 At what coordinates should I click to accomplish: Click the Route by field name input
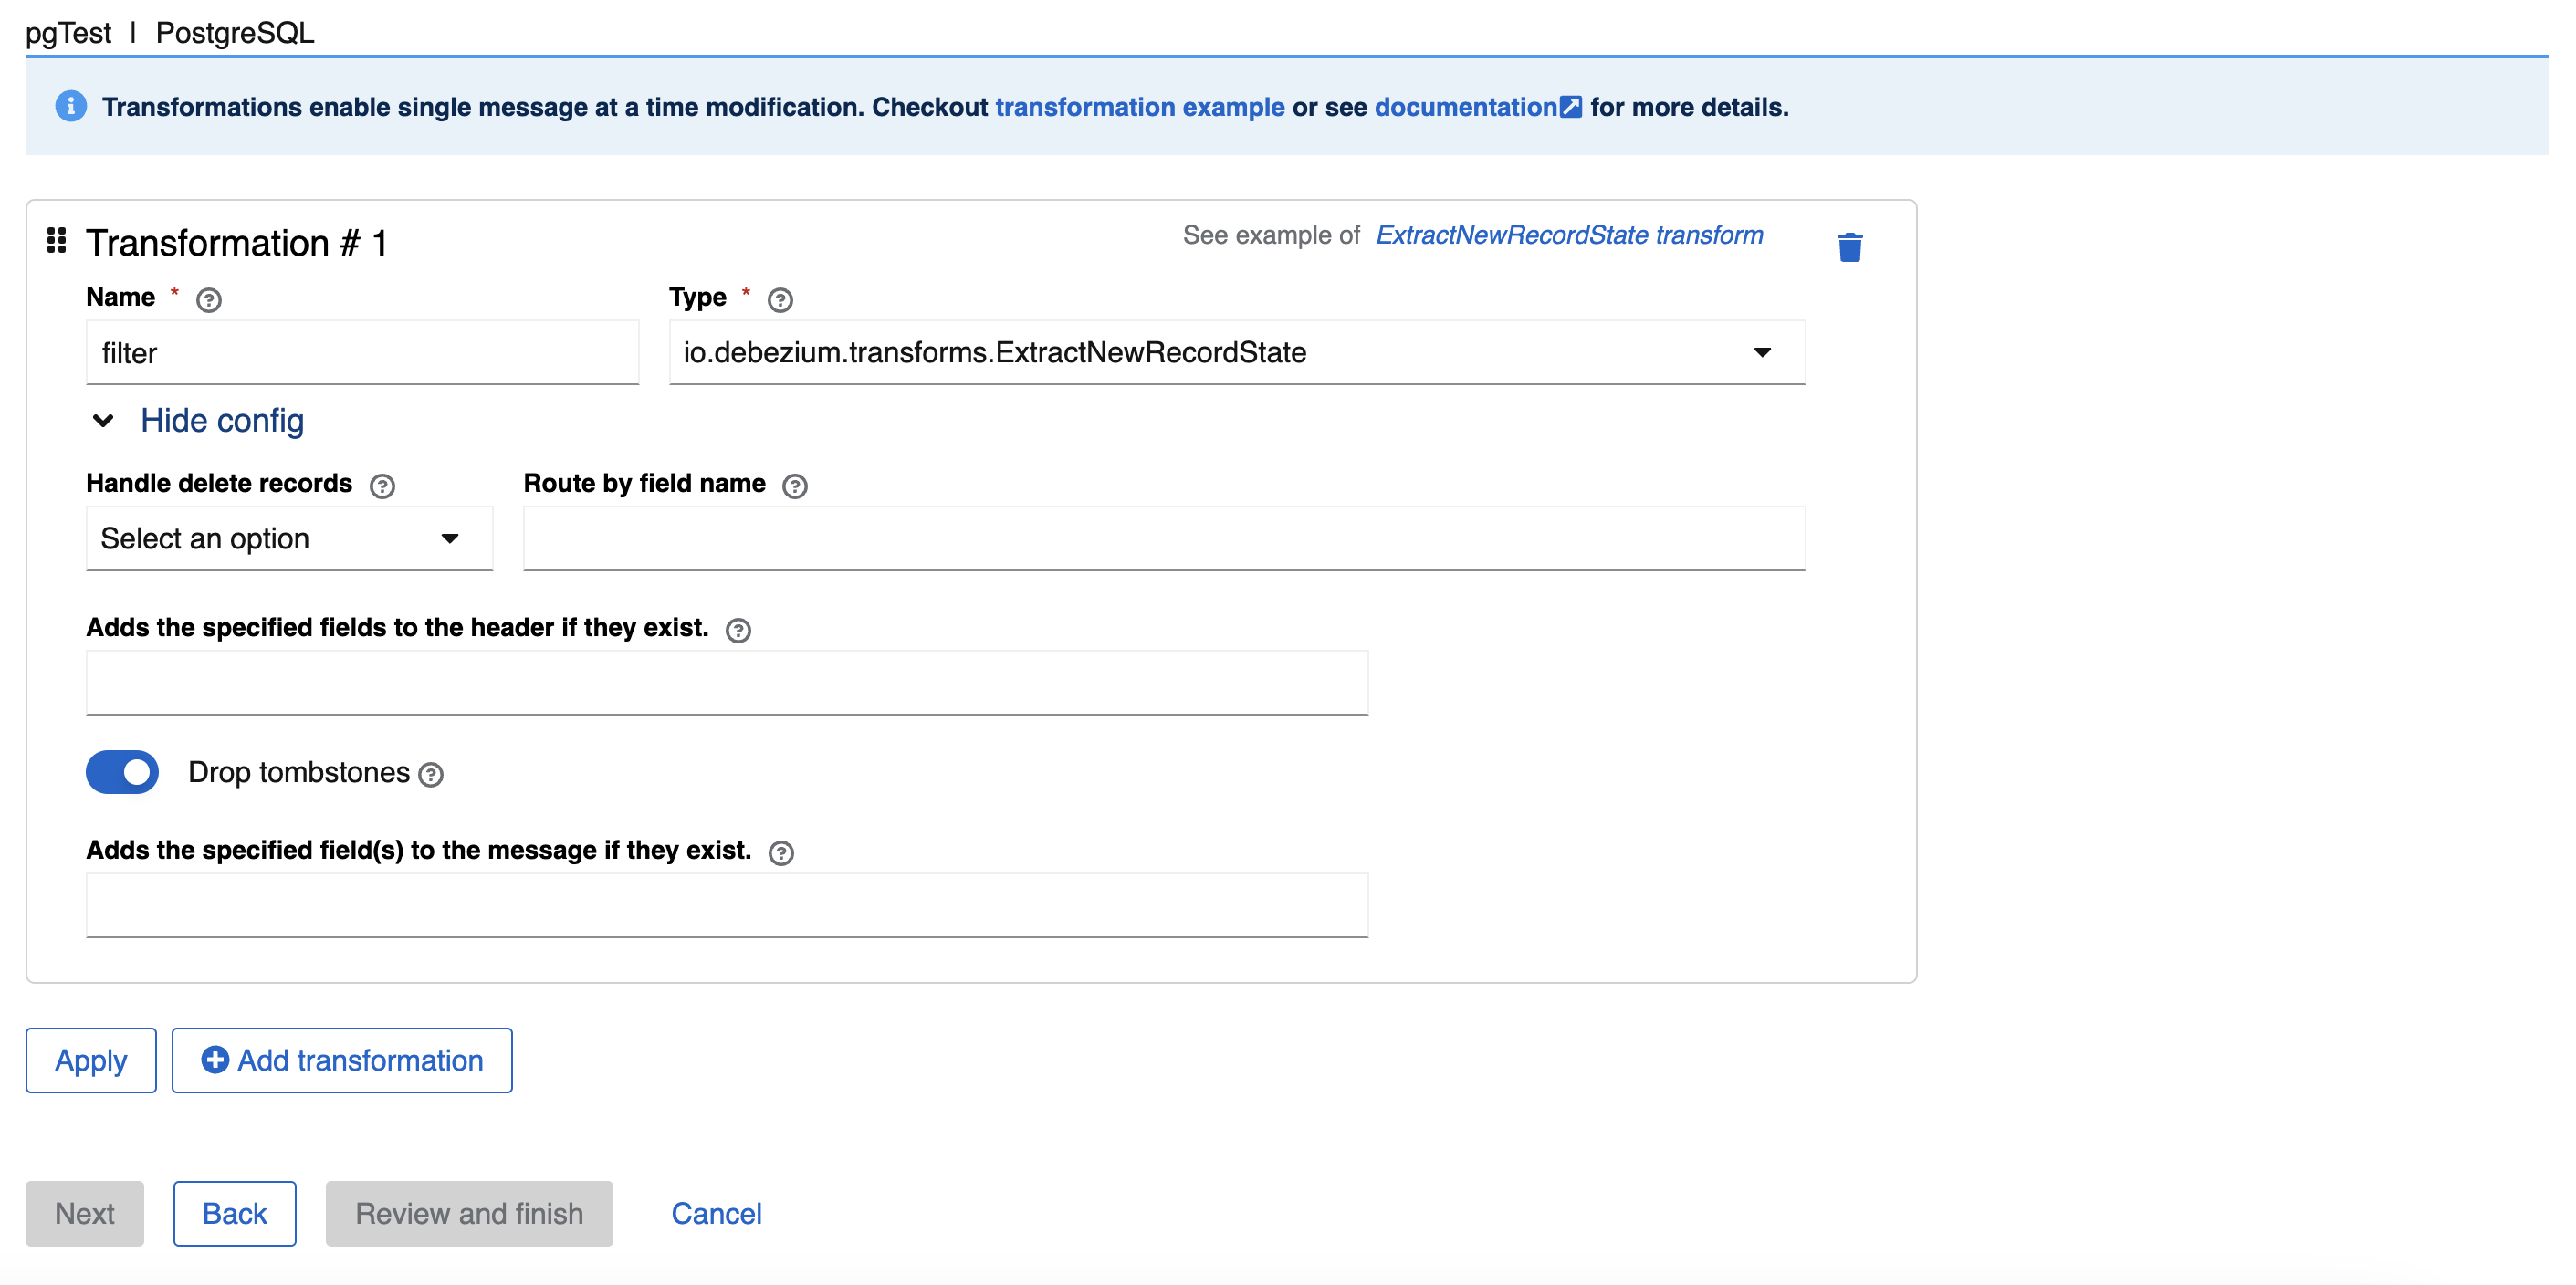pyautogui.click(x=1163, y=539)
